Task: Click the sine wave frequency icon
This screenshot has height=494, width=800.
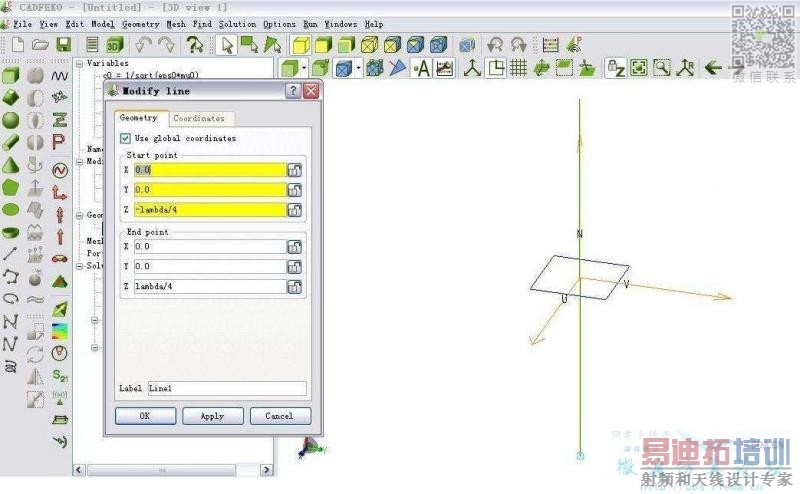Action: pyautogui.click(x=60, y=76)
